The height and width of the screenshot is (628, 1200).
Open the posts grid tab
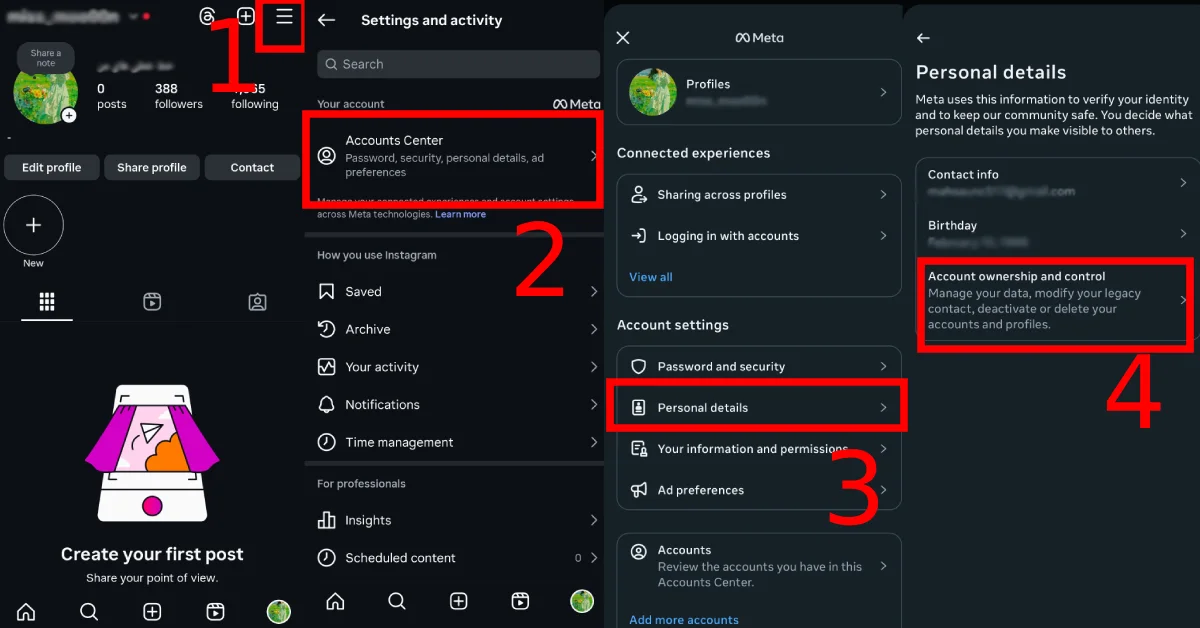tap(47, 302)
